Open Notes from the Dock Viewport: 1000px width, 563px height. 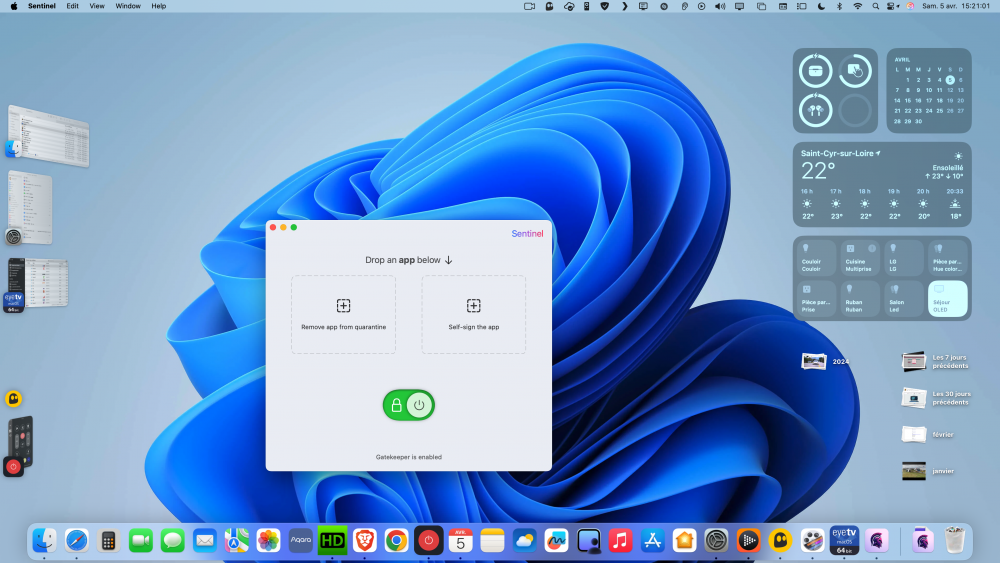(492, 541)
